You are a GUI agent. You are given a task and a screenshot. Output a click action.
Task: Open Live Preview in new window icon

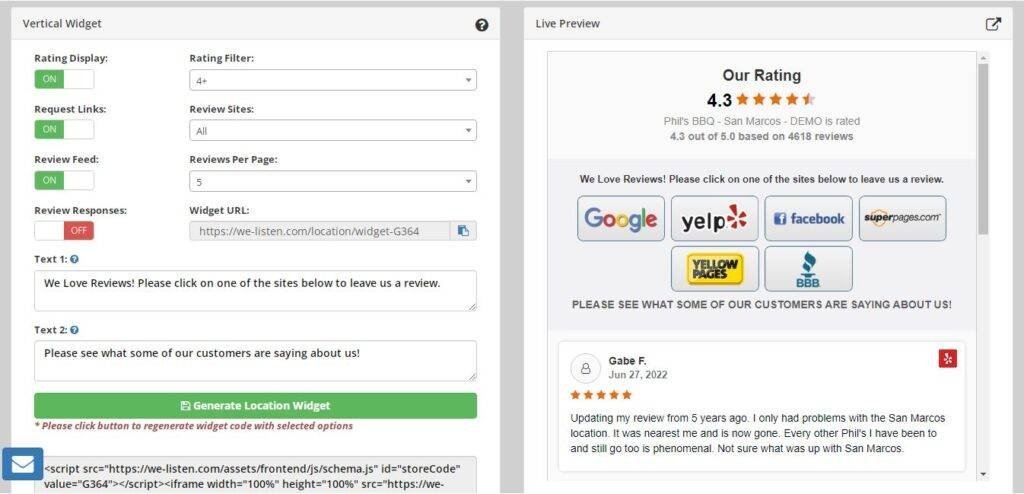(993, 24)
